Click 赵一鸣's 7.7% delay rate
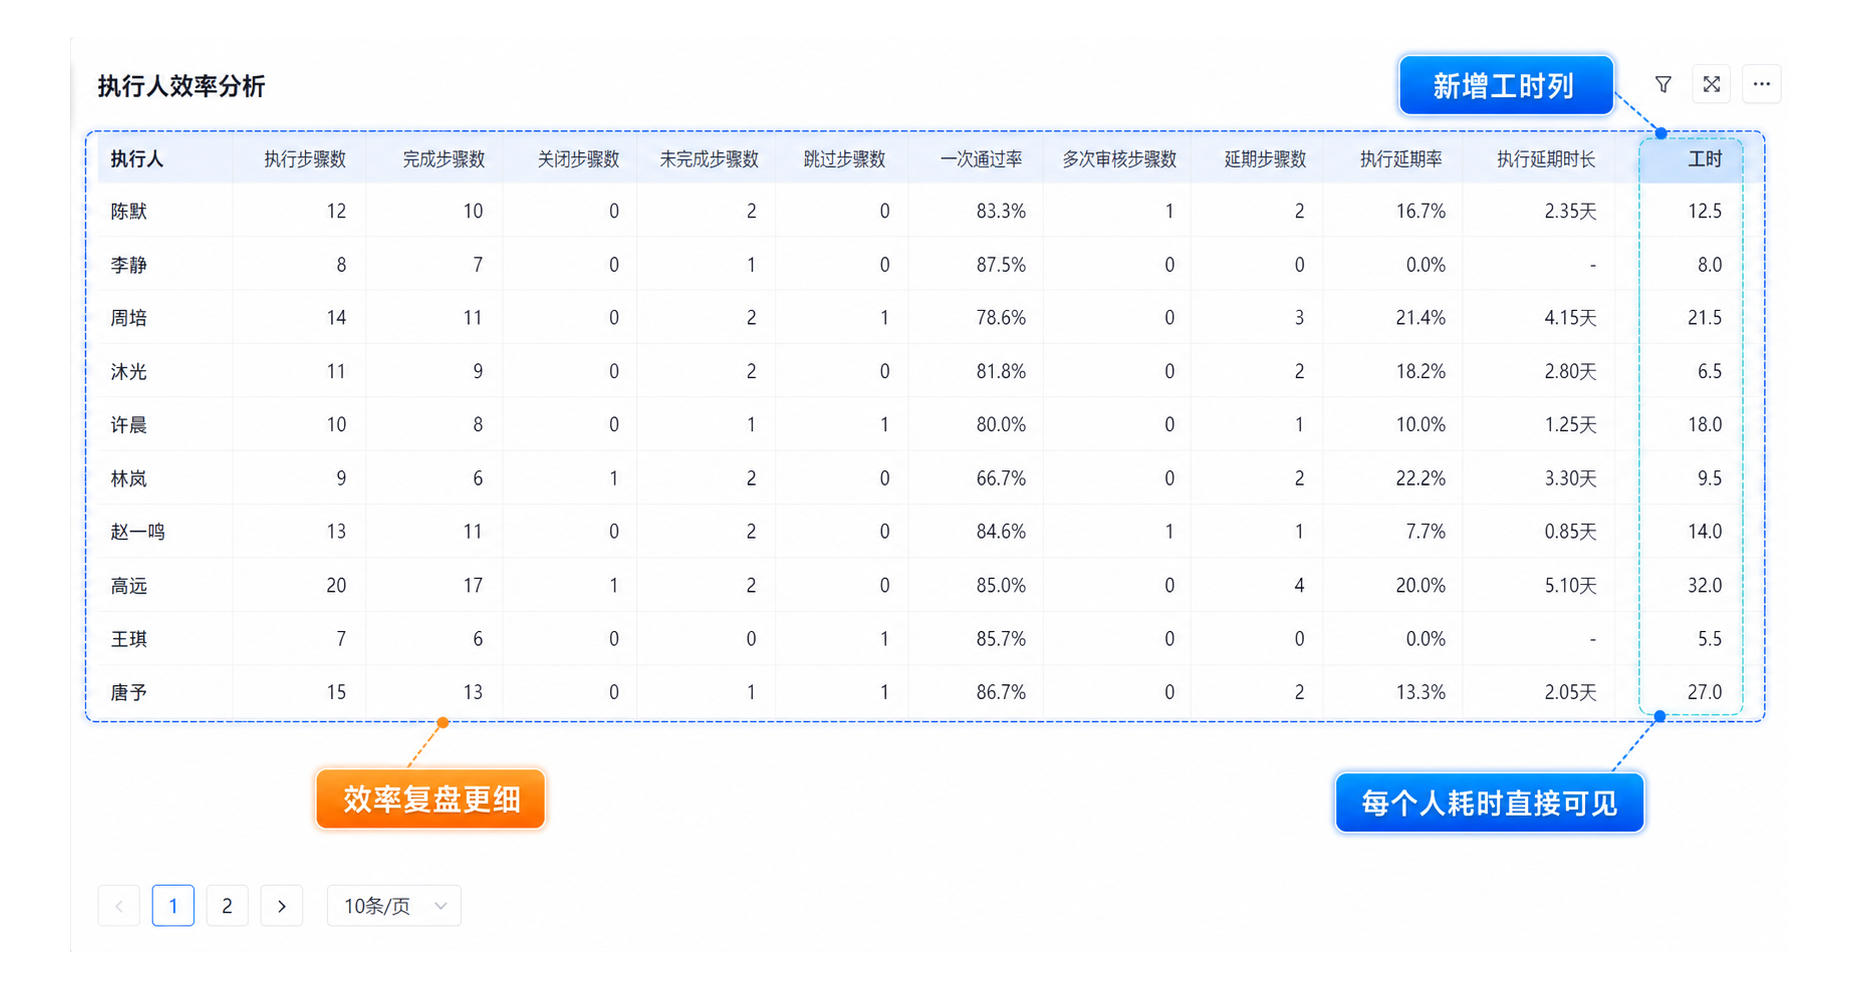This screenshot has height=989, width=1859. coord(1426,532)
